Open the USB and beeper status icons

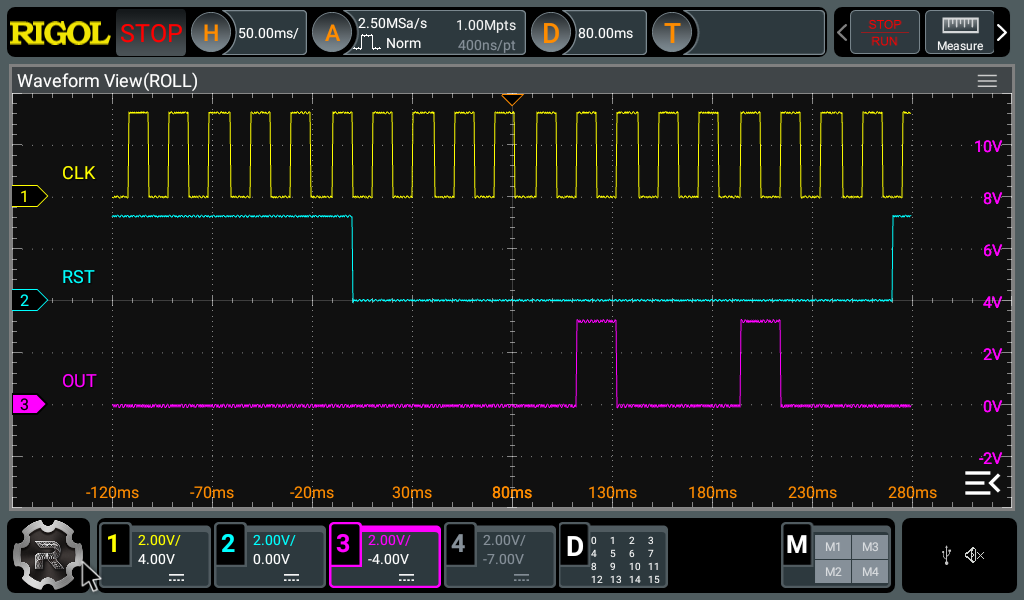coord(959,556)
